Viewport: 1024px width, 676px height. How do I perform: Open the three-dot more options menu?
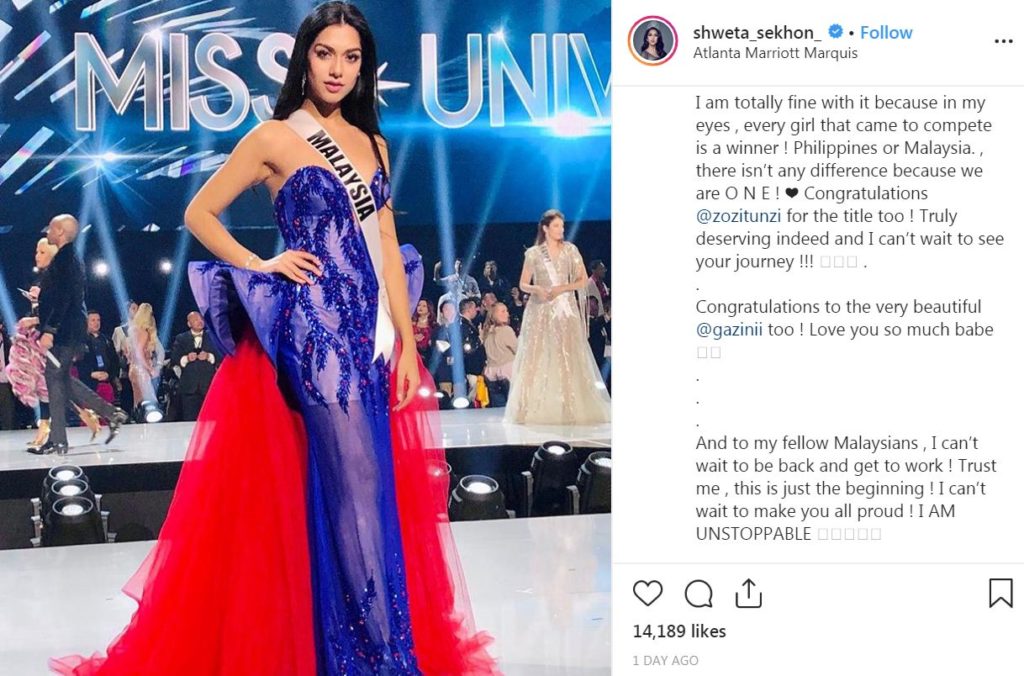tap(1003, 41)
